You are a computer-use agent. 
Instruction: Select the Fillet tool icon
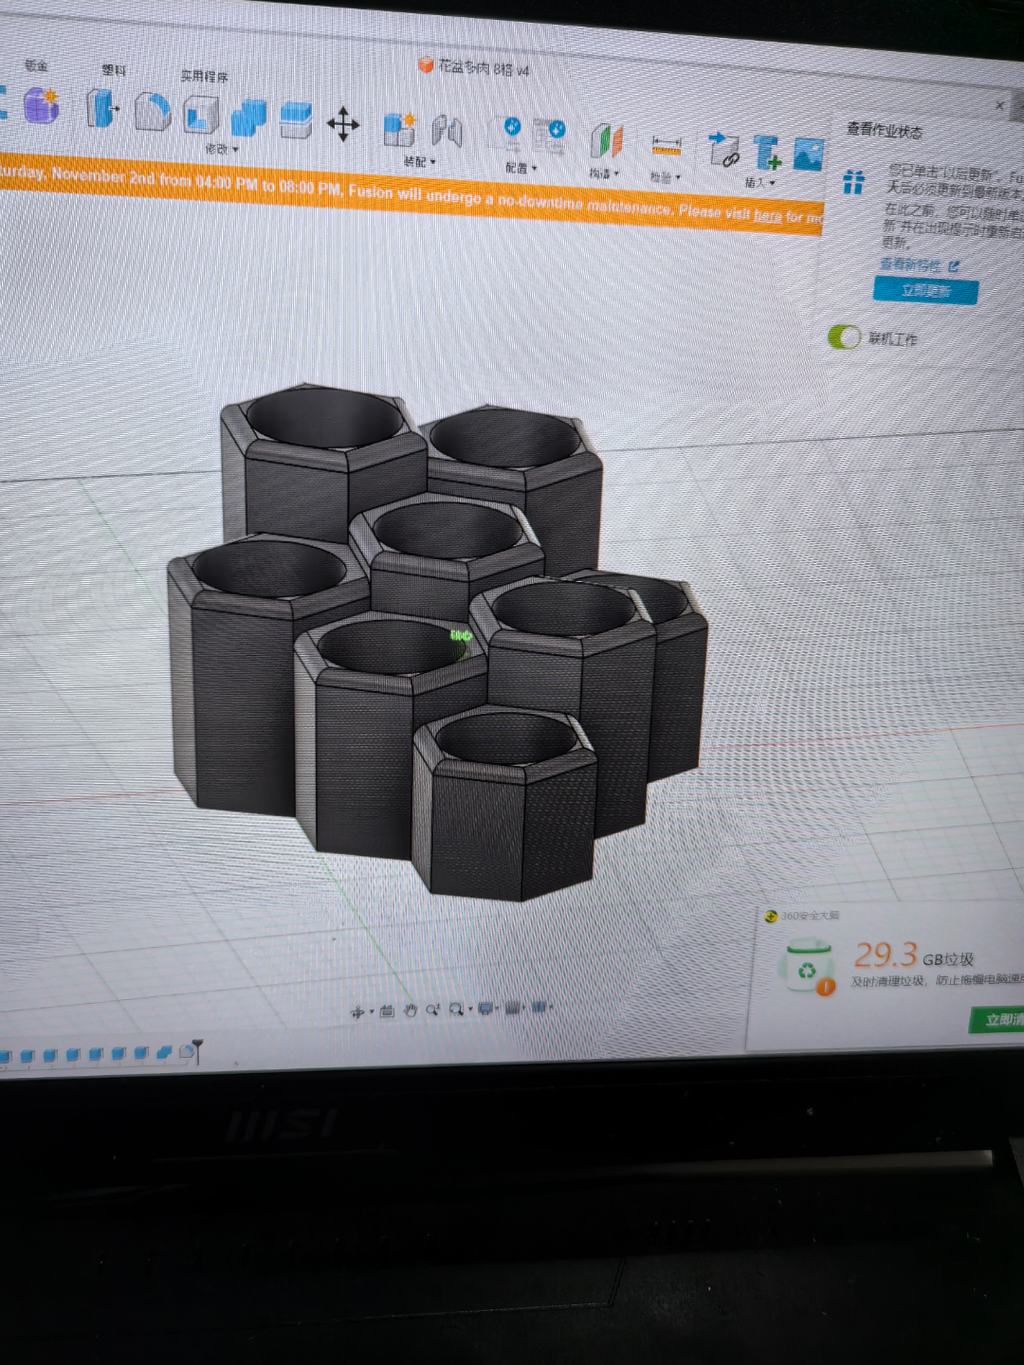pos(152,111)
